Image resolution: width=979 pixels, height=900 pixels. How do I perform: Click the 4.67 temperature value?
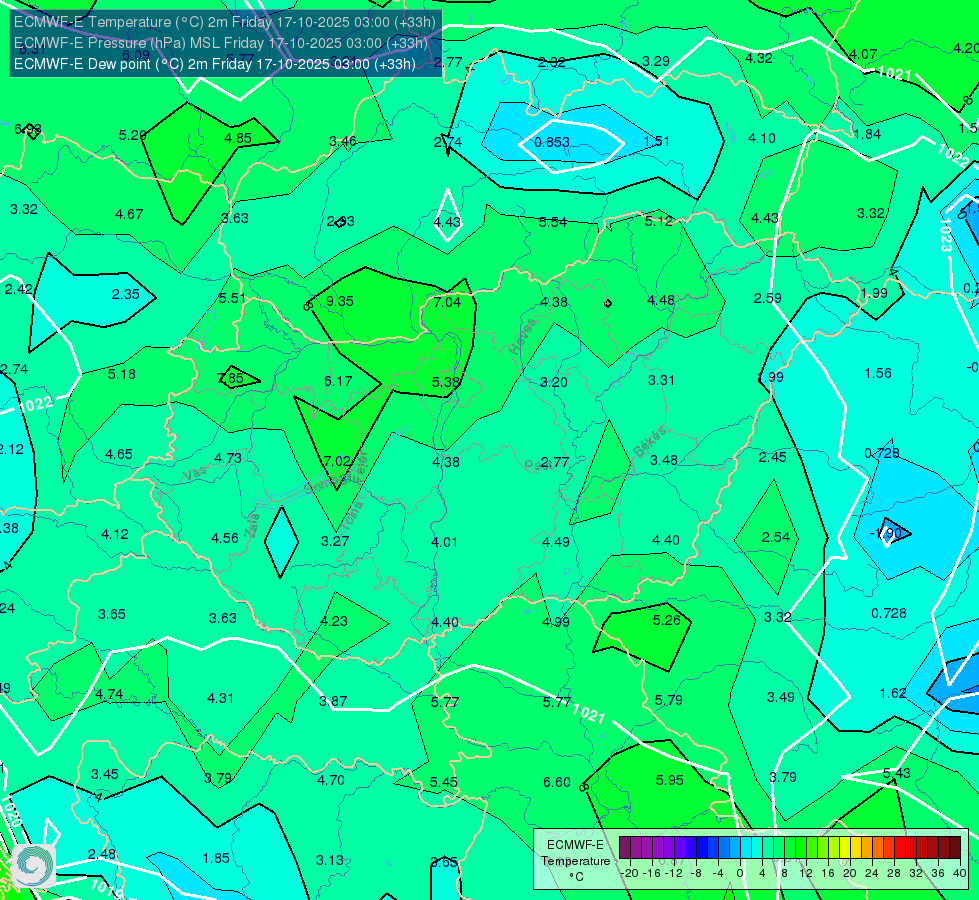[x=129, y=214]
